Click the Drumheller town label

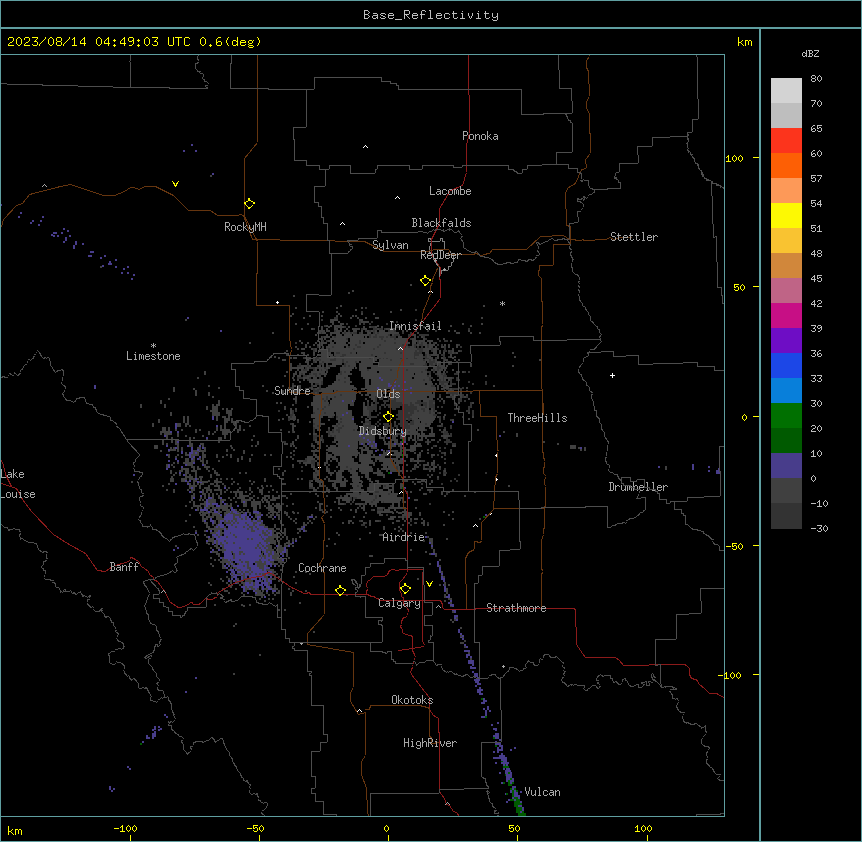[638, 487]
